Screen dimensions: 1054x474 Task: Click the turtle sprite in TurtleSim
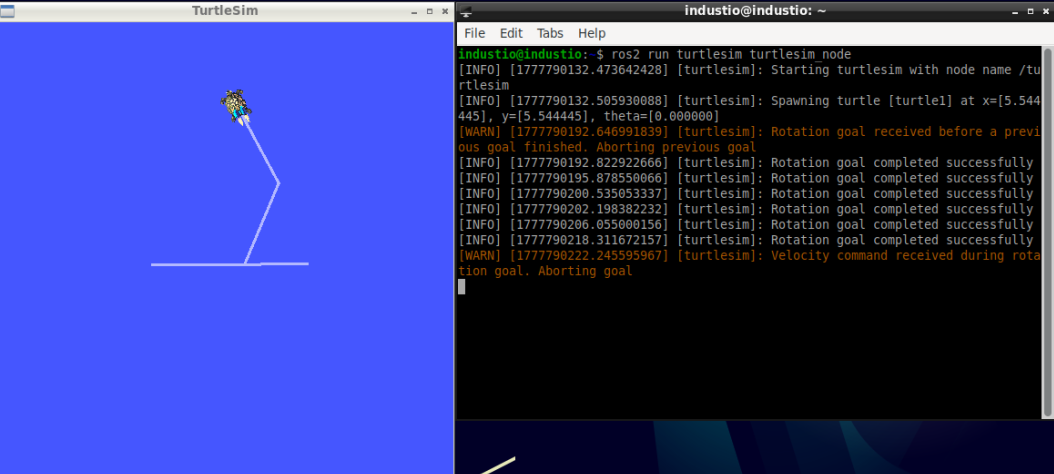pos(236,106)
